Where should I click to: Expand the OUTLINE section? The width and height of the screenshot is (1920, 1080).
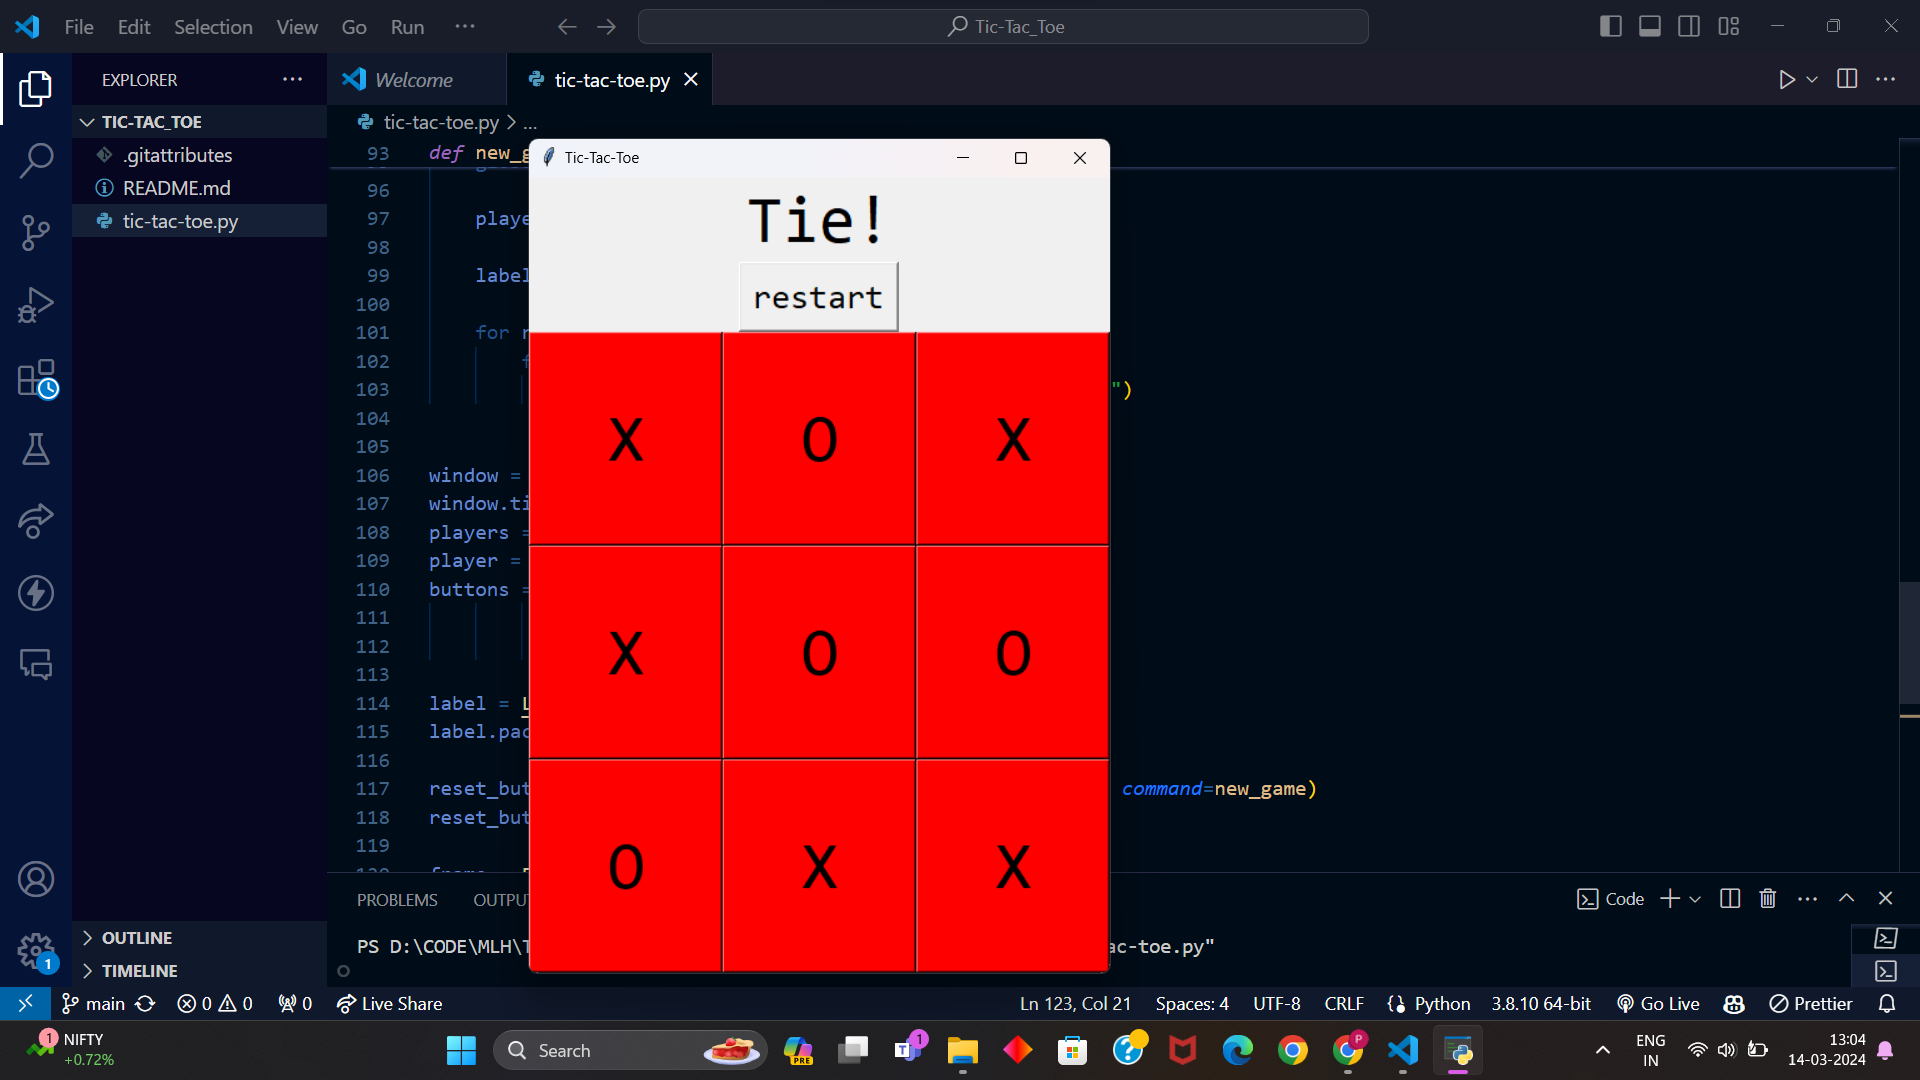click(136, 938)
